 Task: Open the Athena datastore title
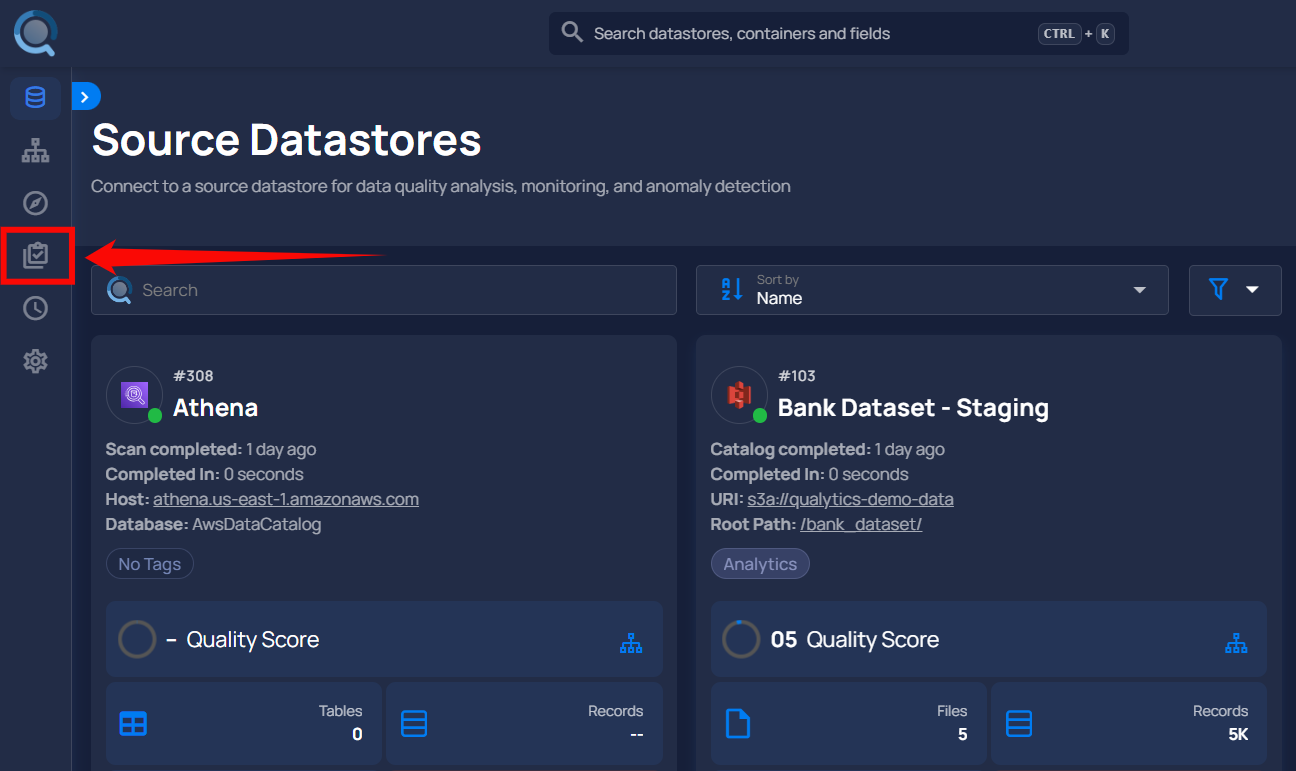tap(215, 408)
